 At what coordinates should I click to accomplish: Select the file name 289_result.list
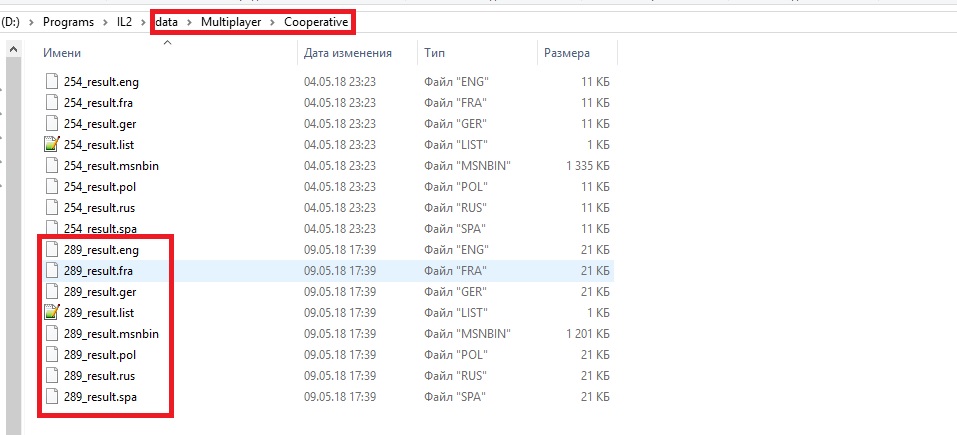coord(99,313)
